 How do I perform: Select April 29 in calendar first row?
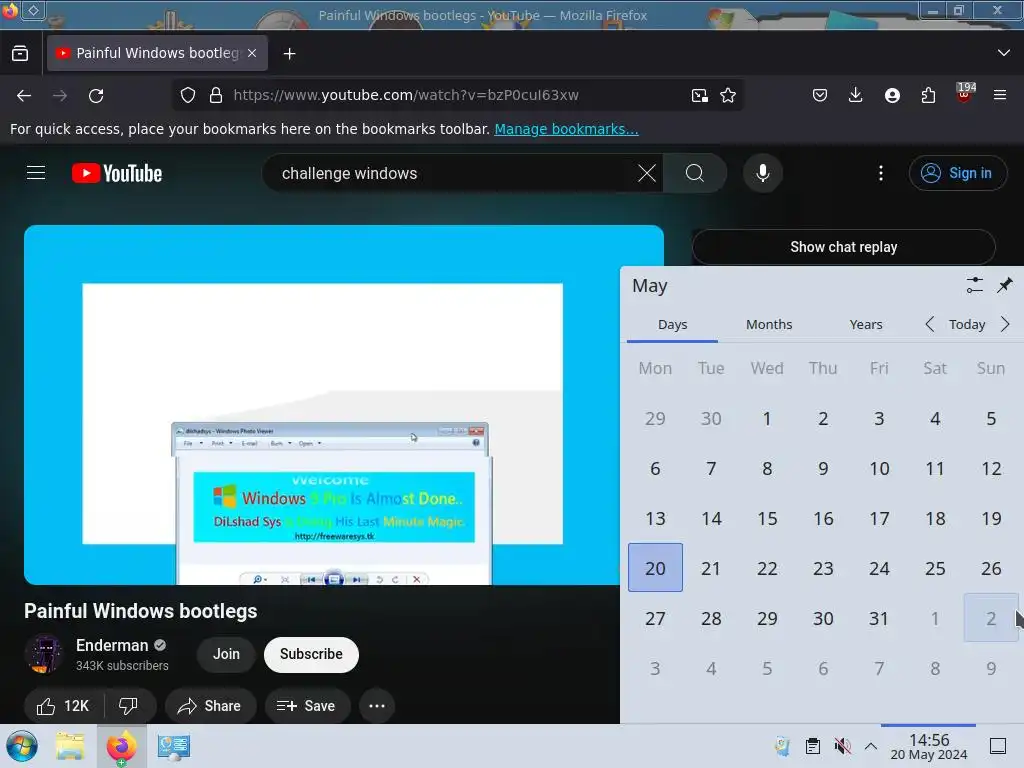click(x=655, y=419)
